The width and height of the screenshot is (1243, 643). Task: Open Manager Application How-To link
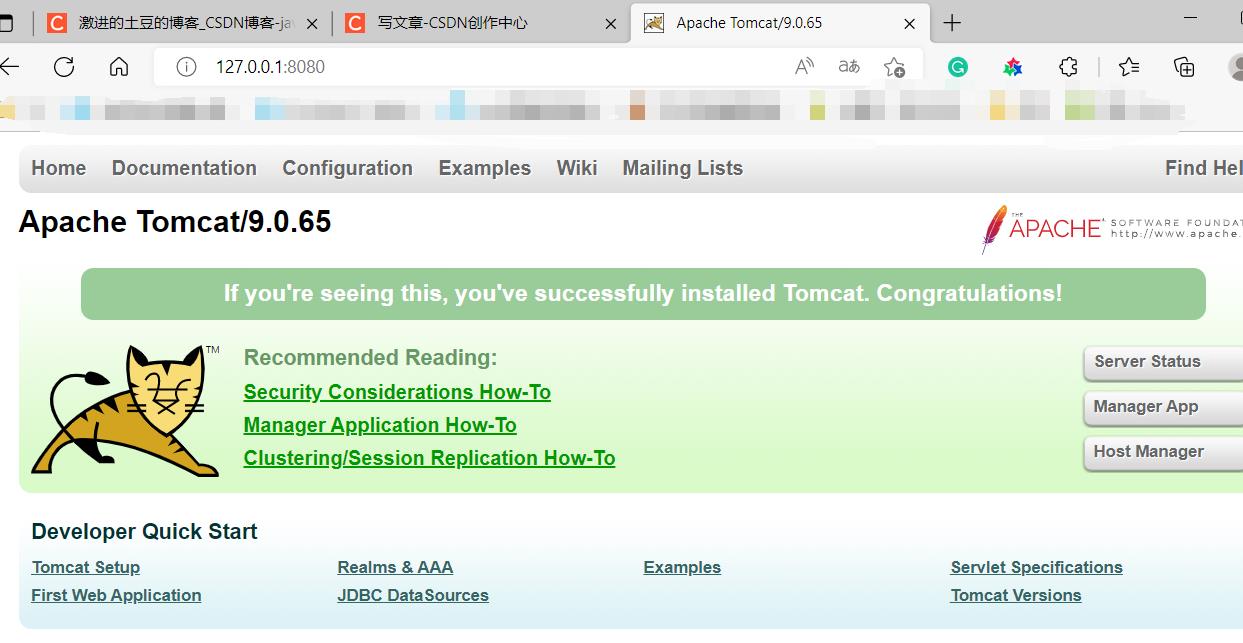[x=380, y=425]
